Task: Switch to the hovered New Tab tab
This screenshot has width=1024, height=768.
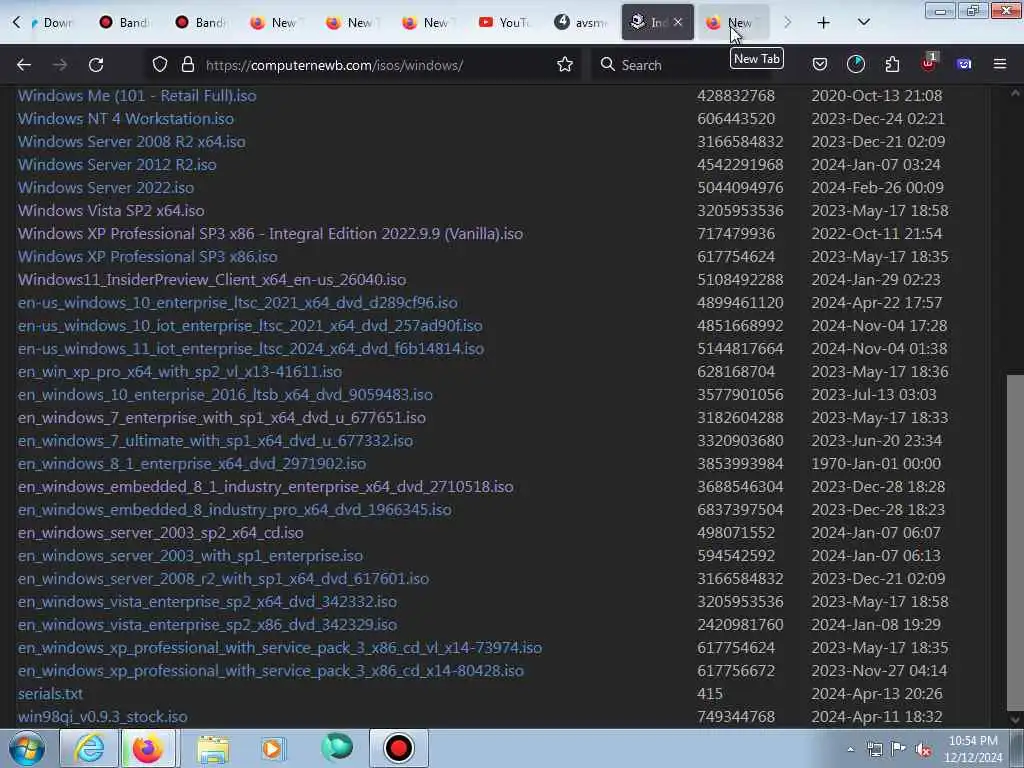Action: [733, 23]
